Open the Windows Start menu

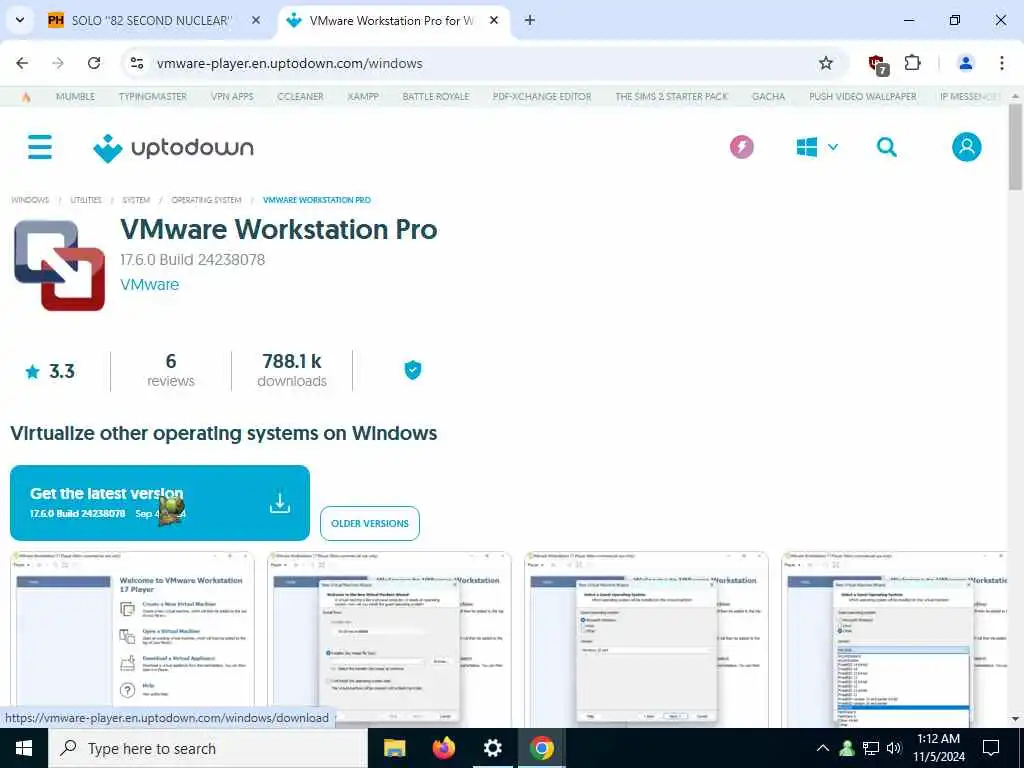tap(24, 748)
